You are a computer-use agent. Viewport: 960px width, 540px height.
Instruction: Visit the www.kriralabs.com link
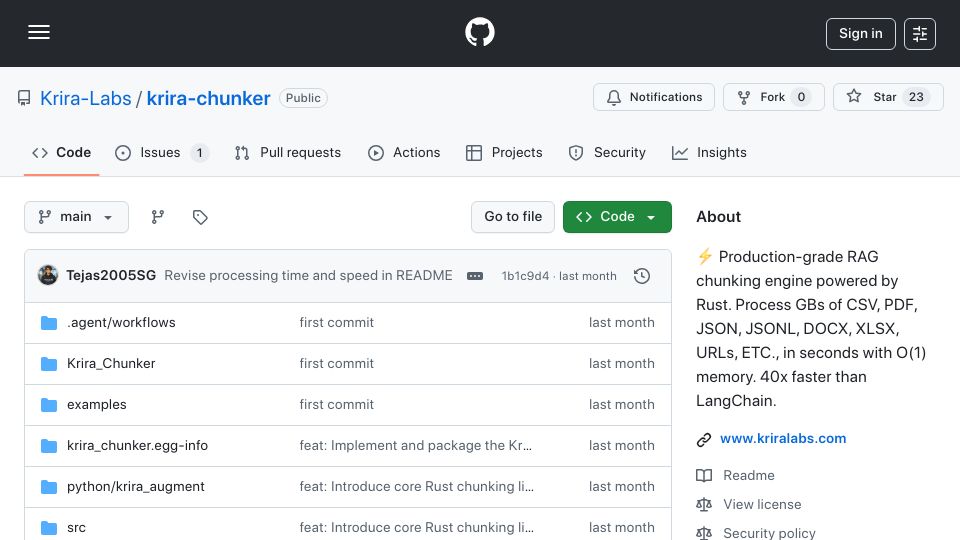(x=783, y=438)
